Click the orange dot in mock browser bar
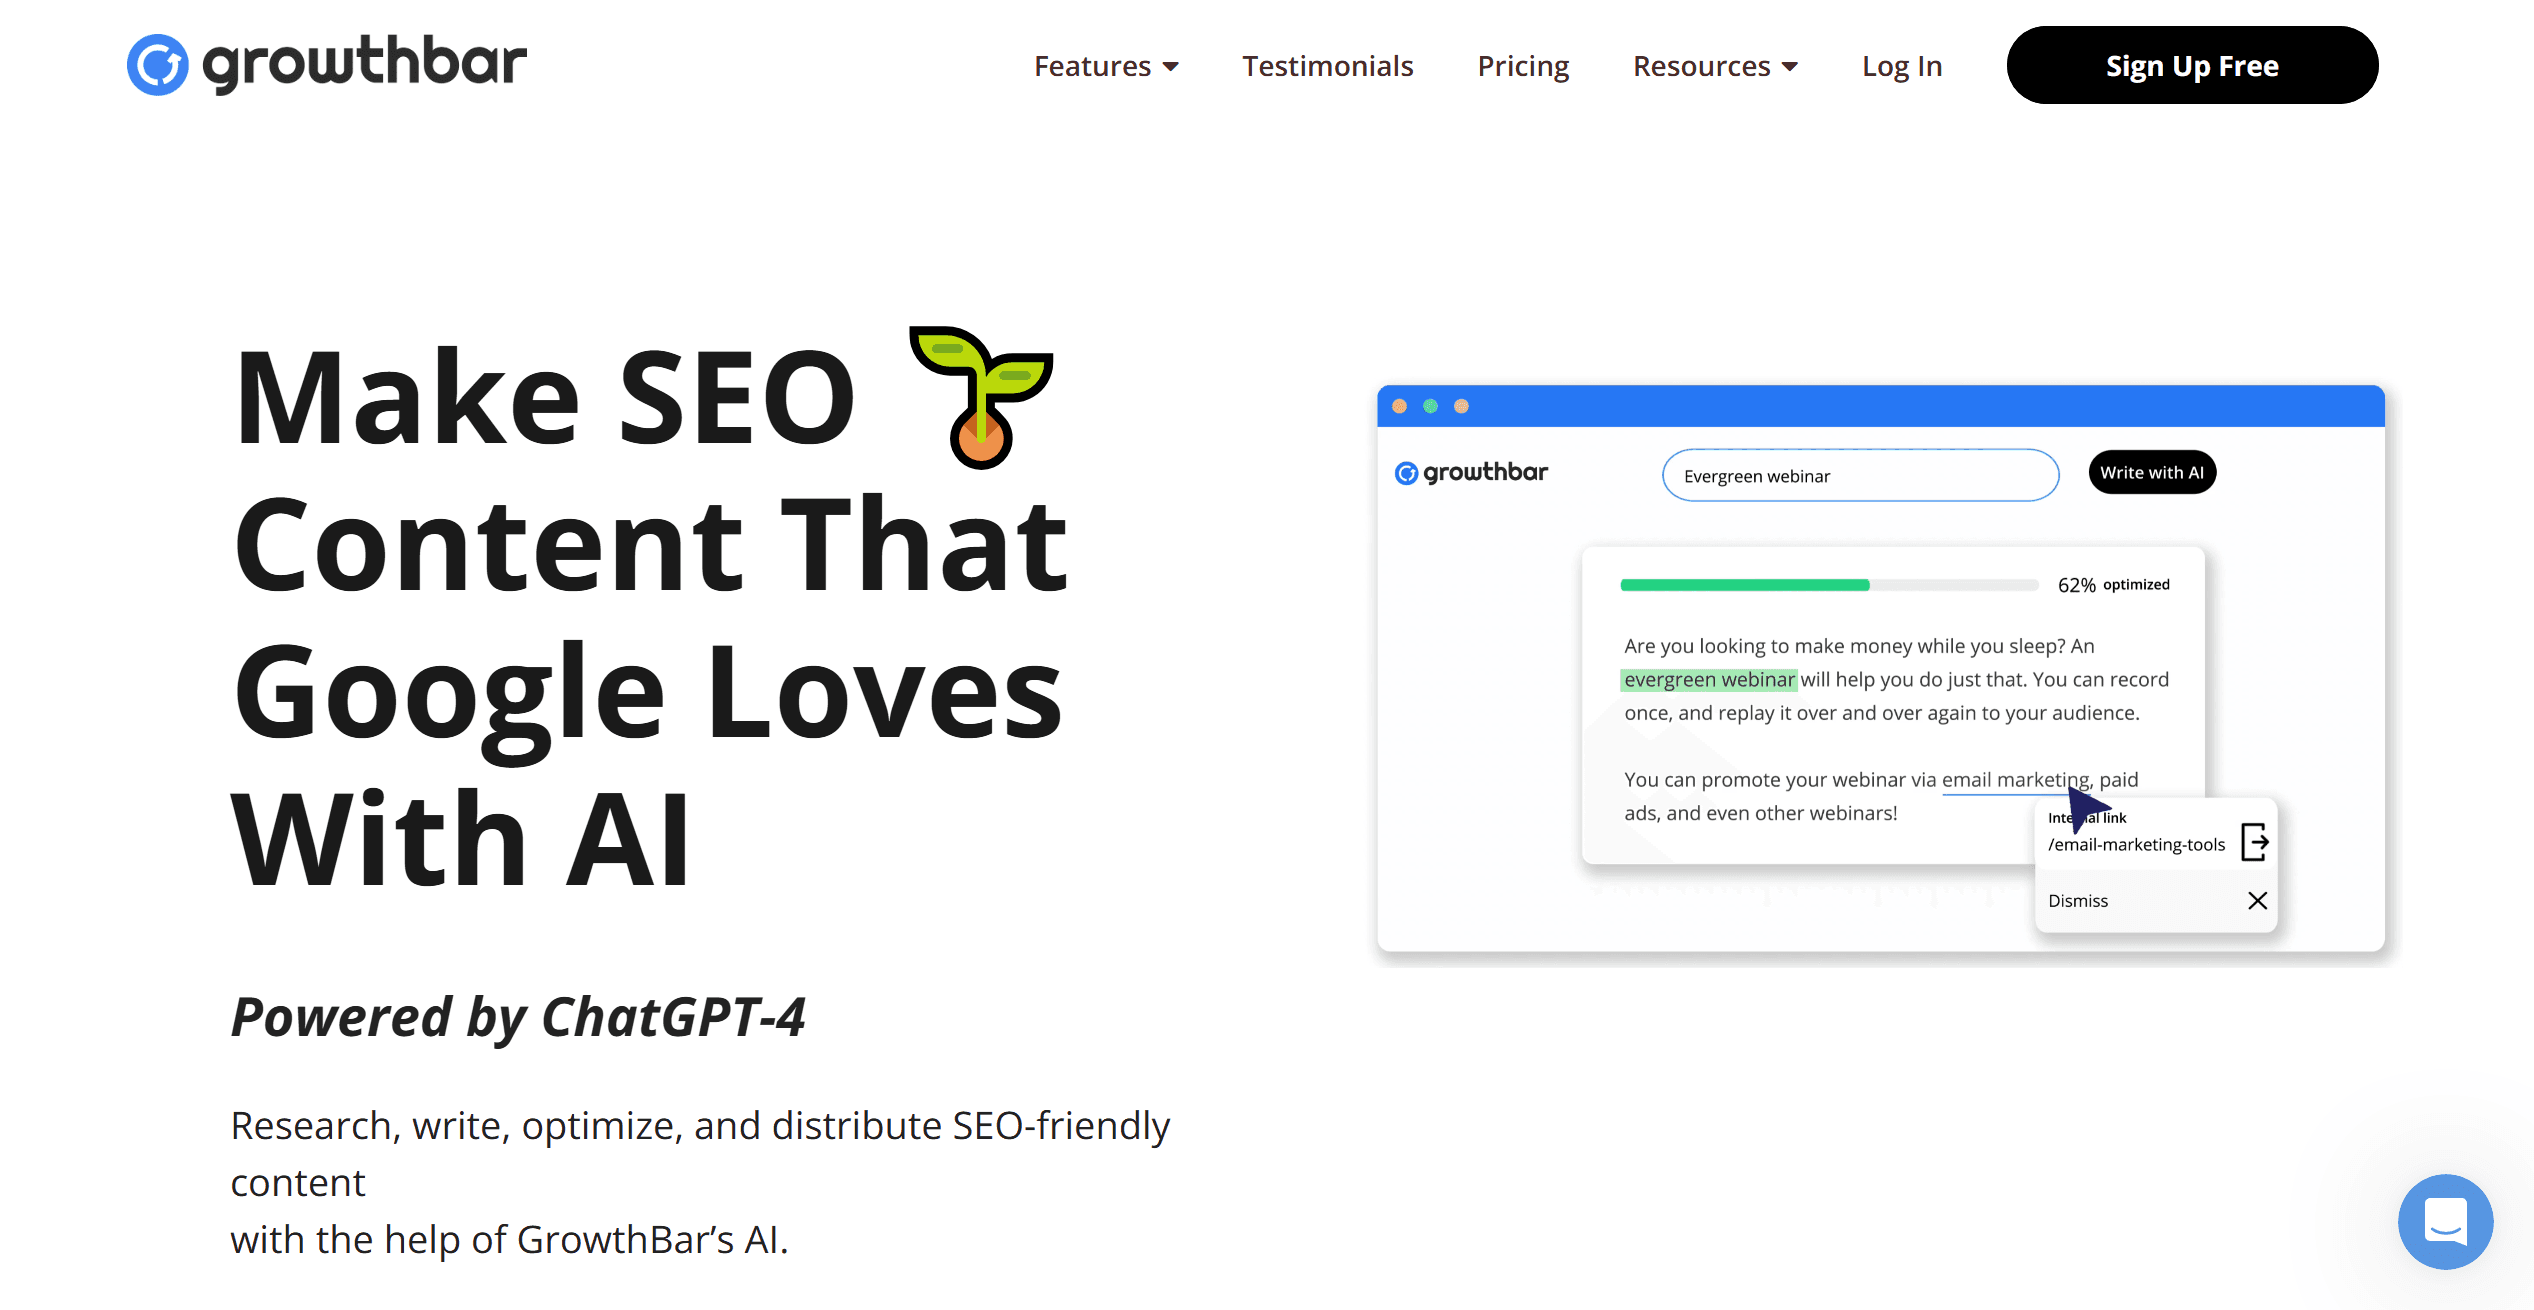The height and width of the screenshot is (1310, 2534). [x=1462, y=406]
